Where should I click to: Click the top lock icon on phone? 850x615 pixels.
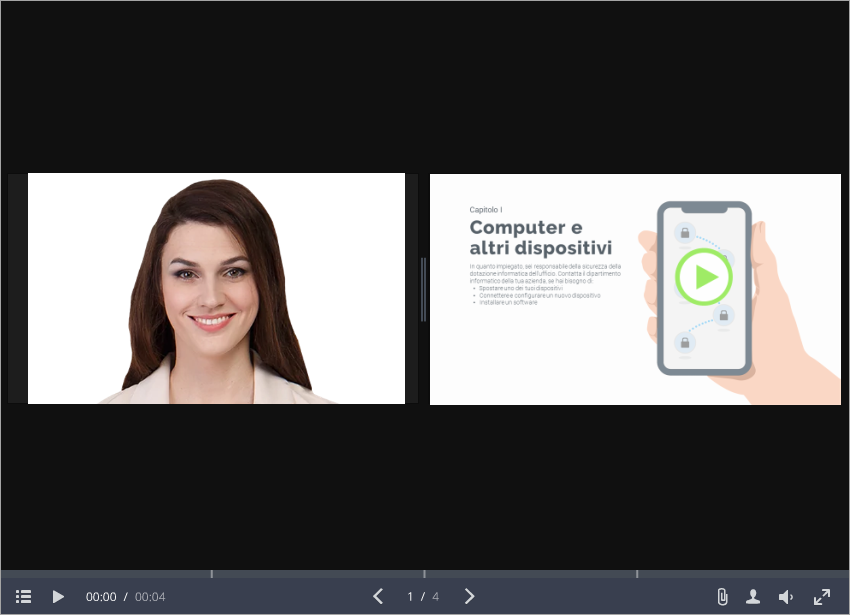(685, 233)
